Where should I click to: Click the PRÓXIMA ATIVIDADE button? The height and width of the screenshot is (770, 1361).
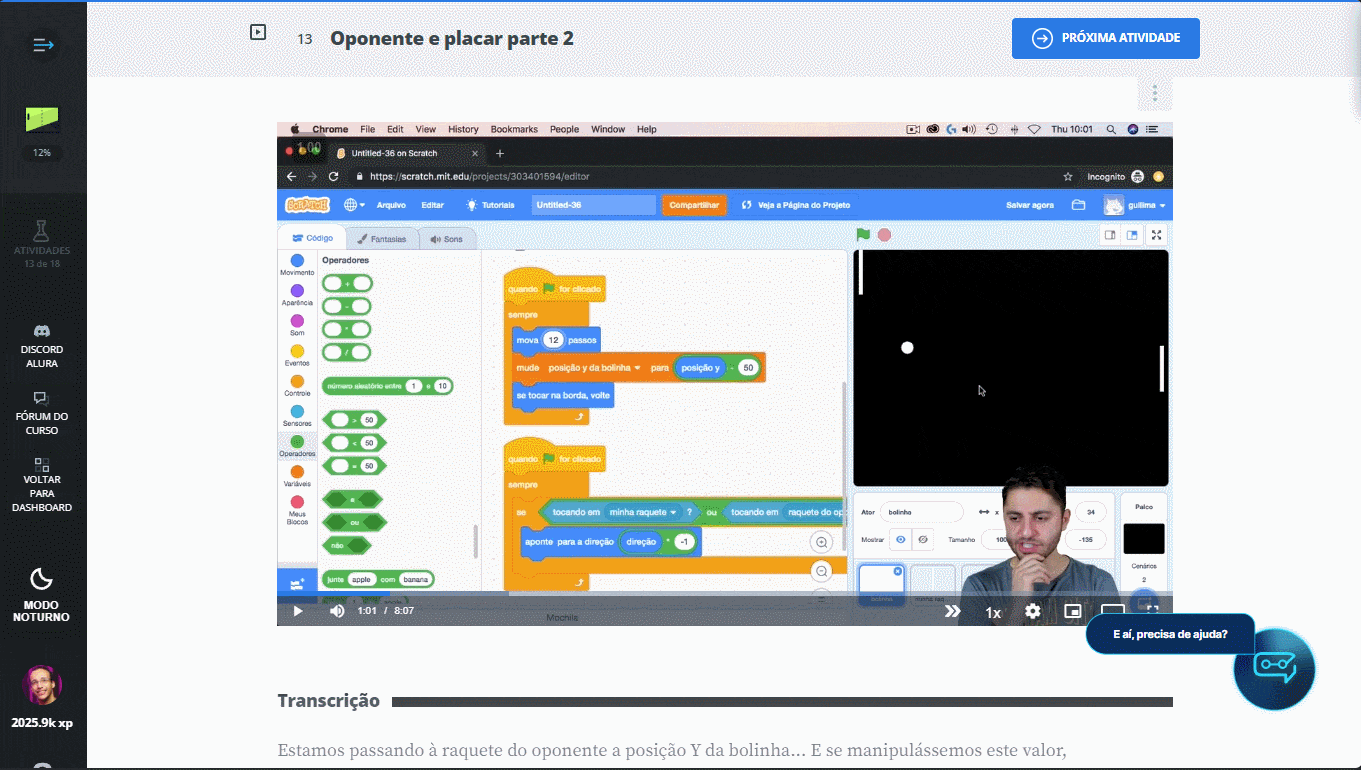(x=1105, y=38)
